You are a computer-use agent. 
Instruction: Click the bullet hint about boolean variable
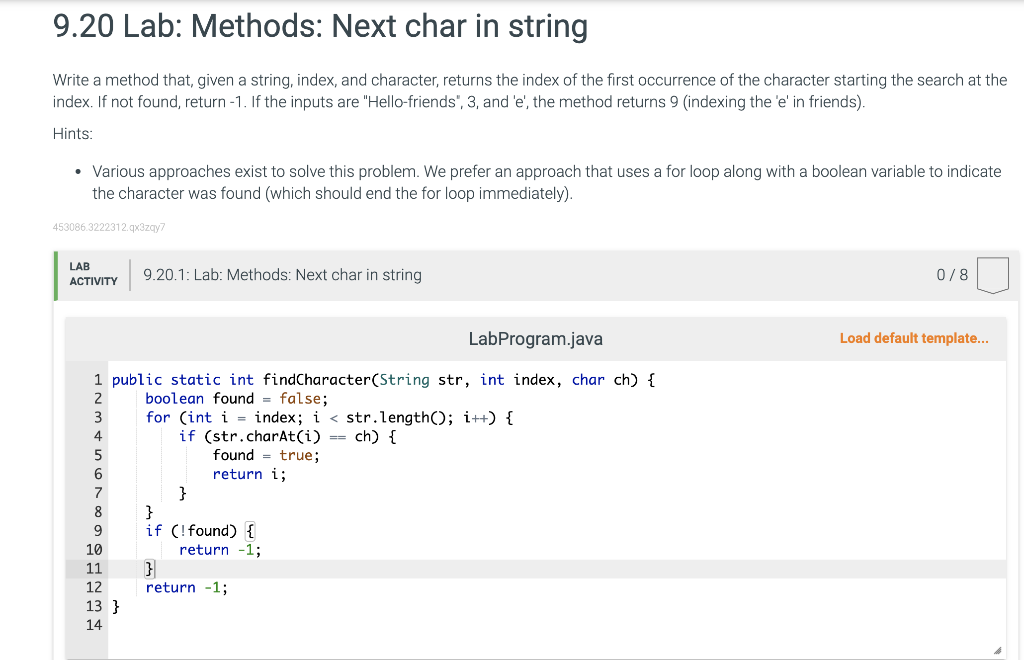pyautogui.click(x=547, y=182)
